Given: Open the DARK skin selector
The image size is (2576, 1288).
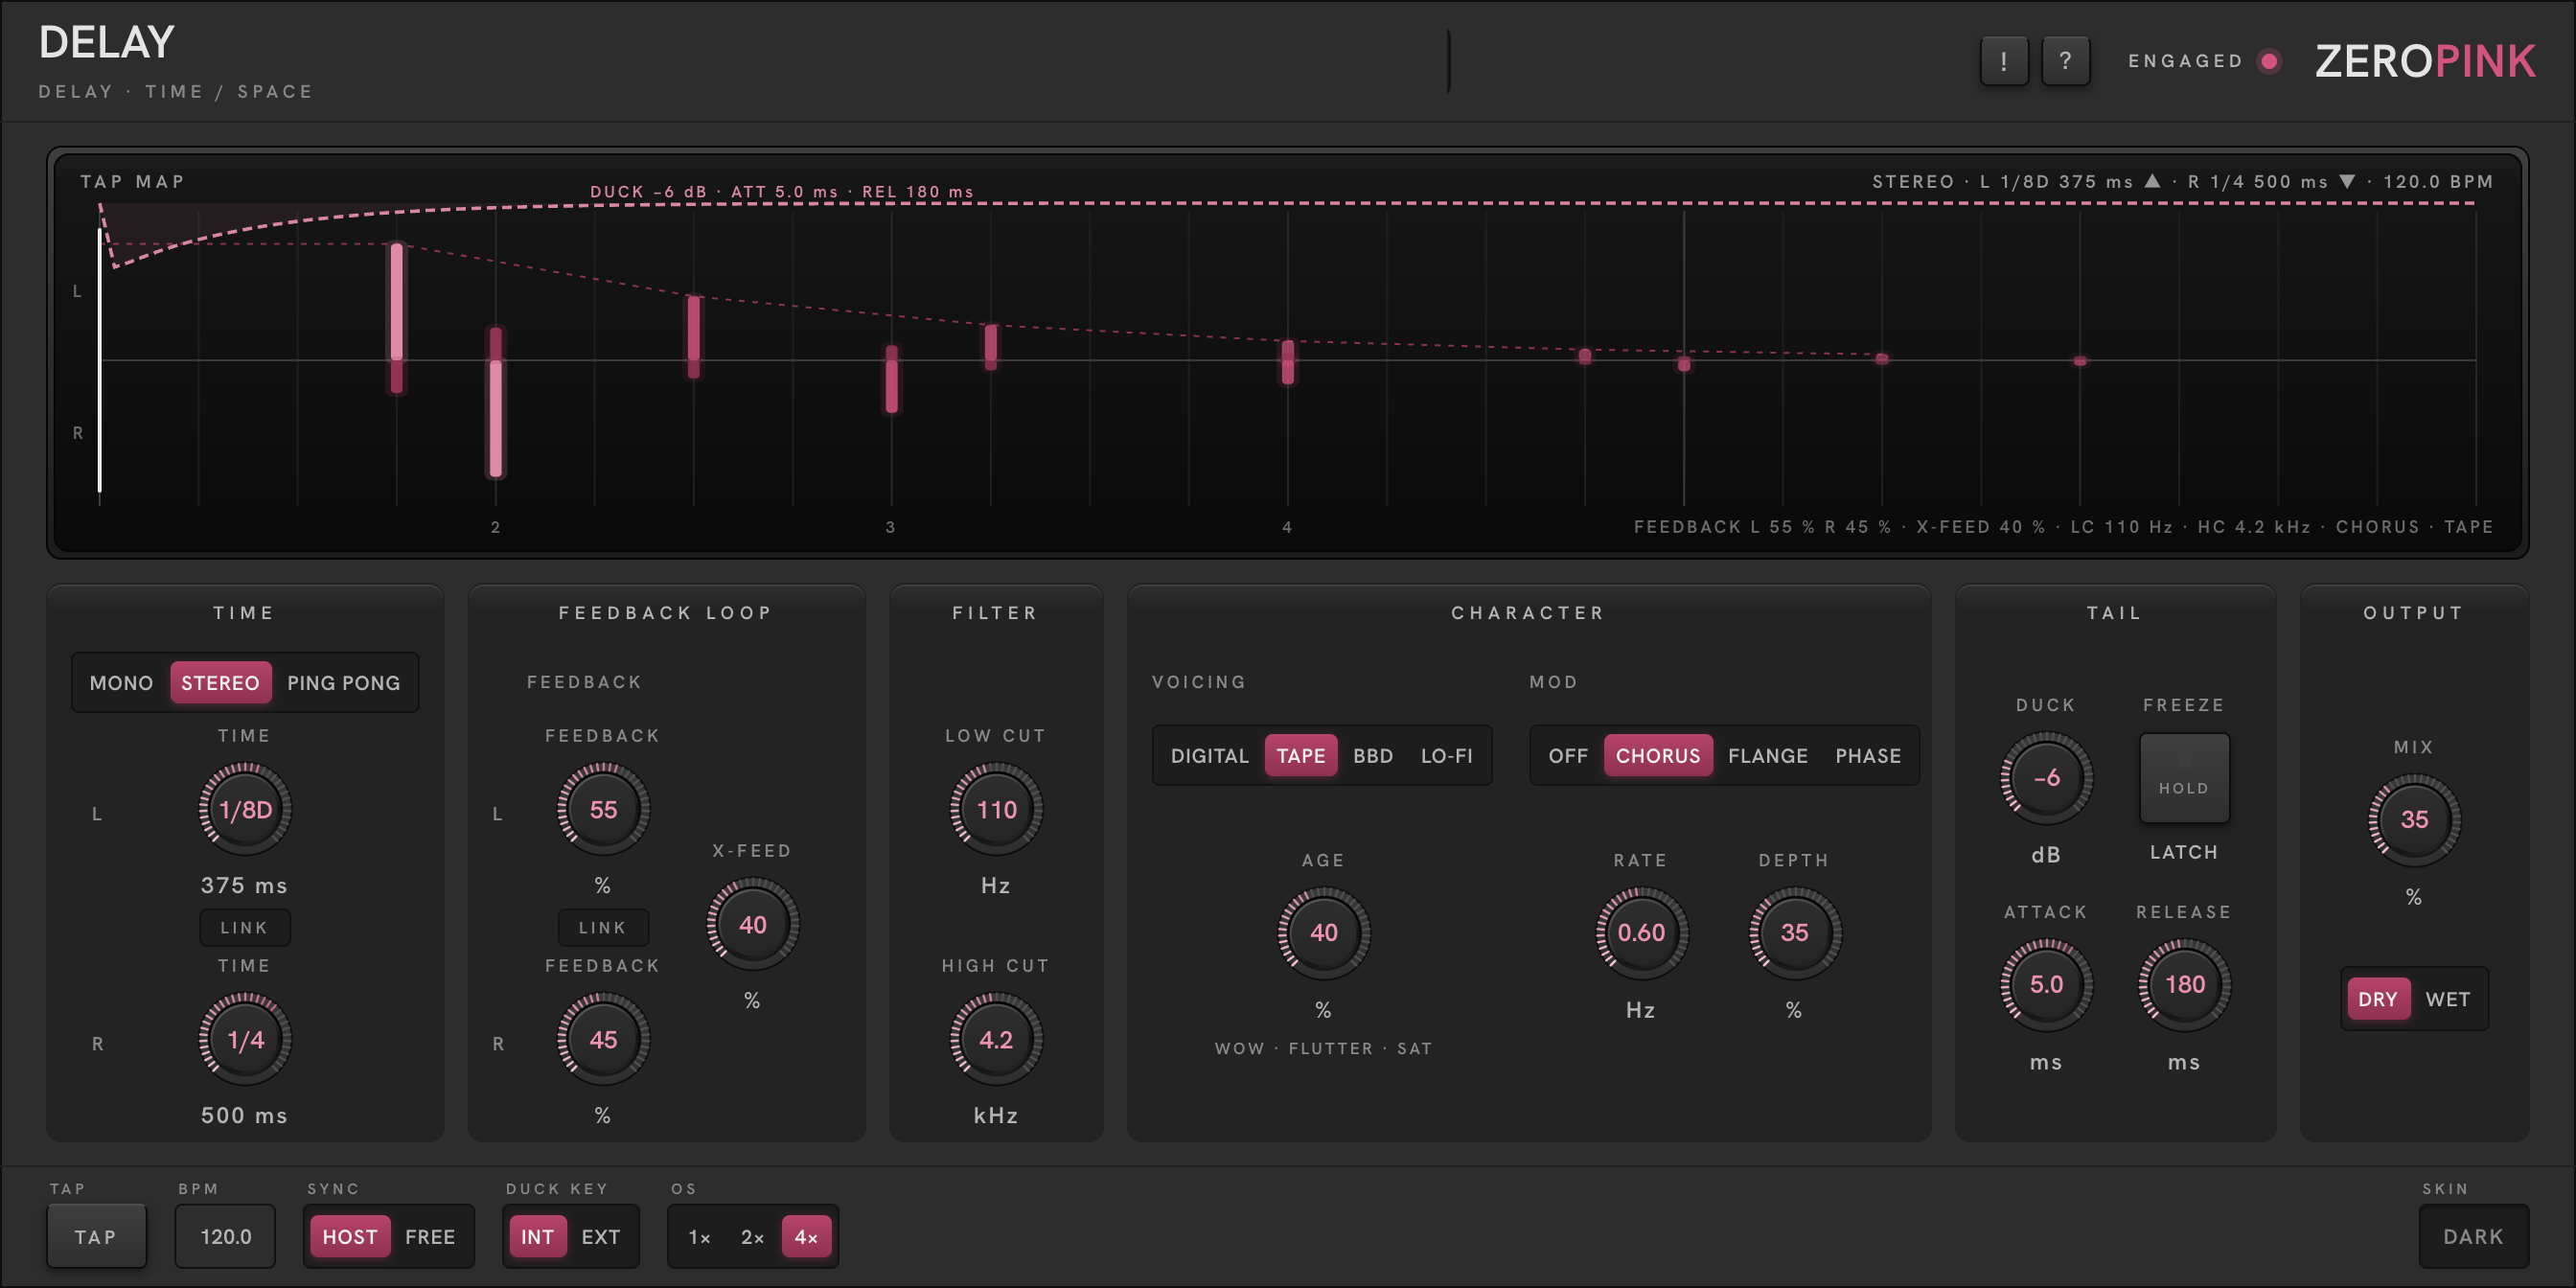Looking at the screenshot, I should coord(2474,1237).
